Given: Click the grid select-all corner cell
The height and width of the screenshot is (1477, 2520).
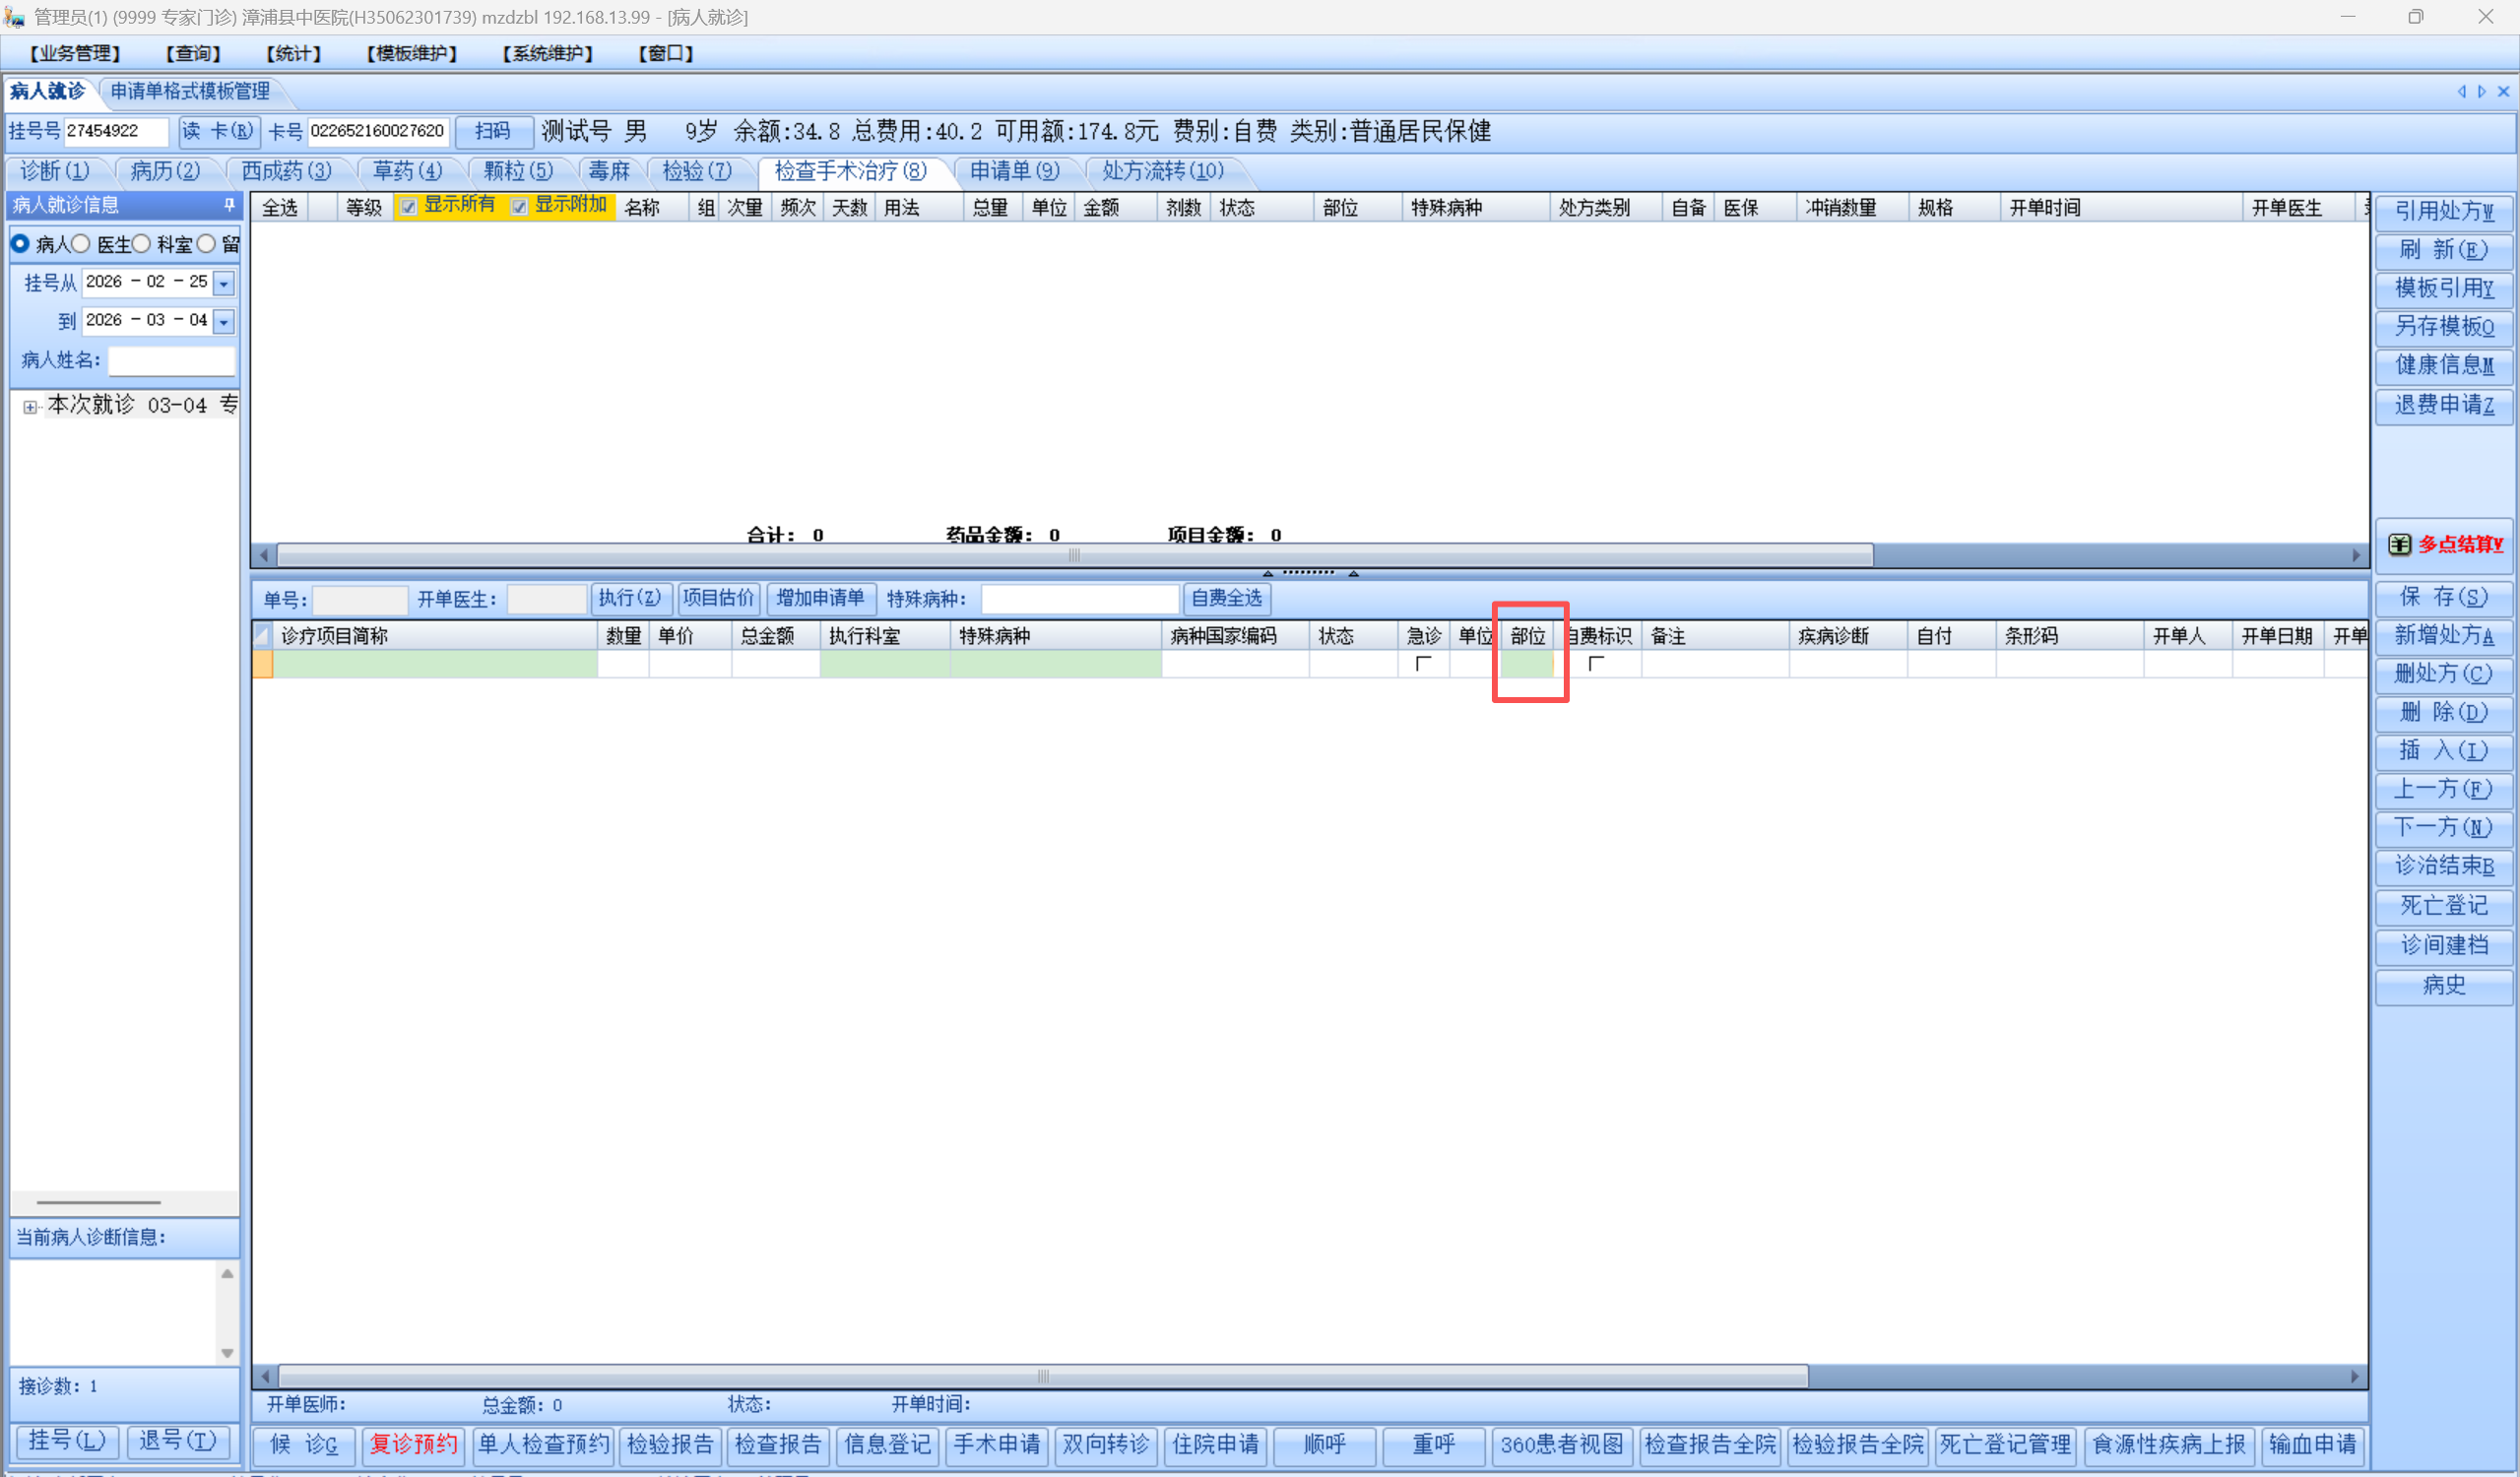Looking at the screenshot, I should pos(262,635).
